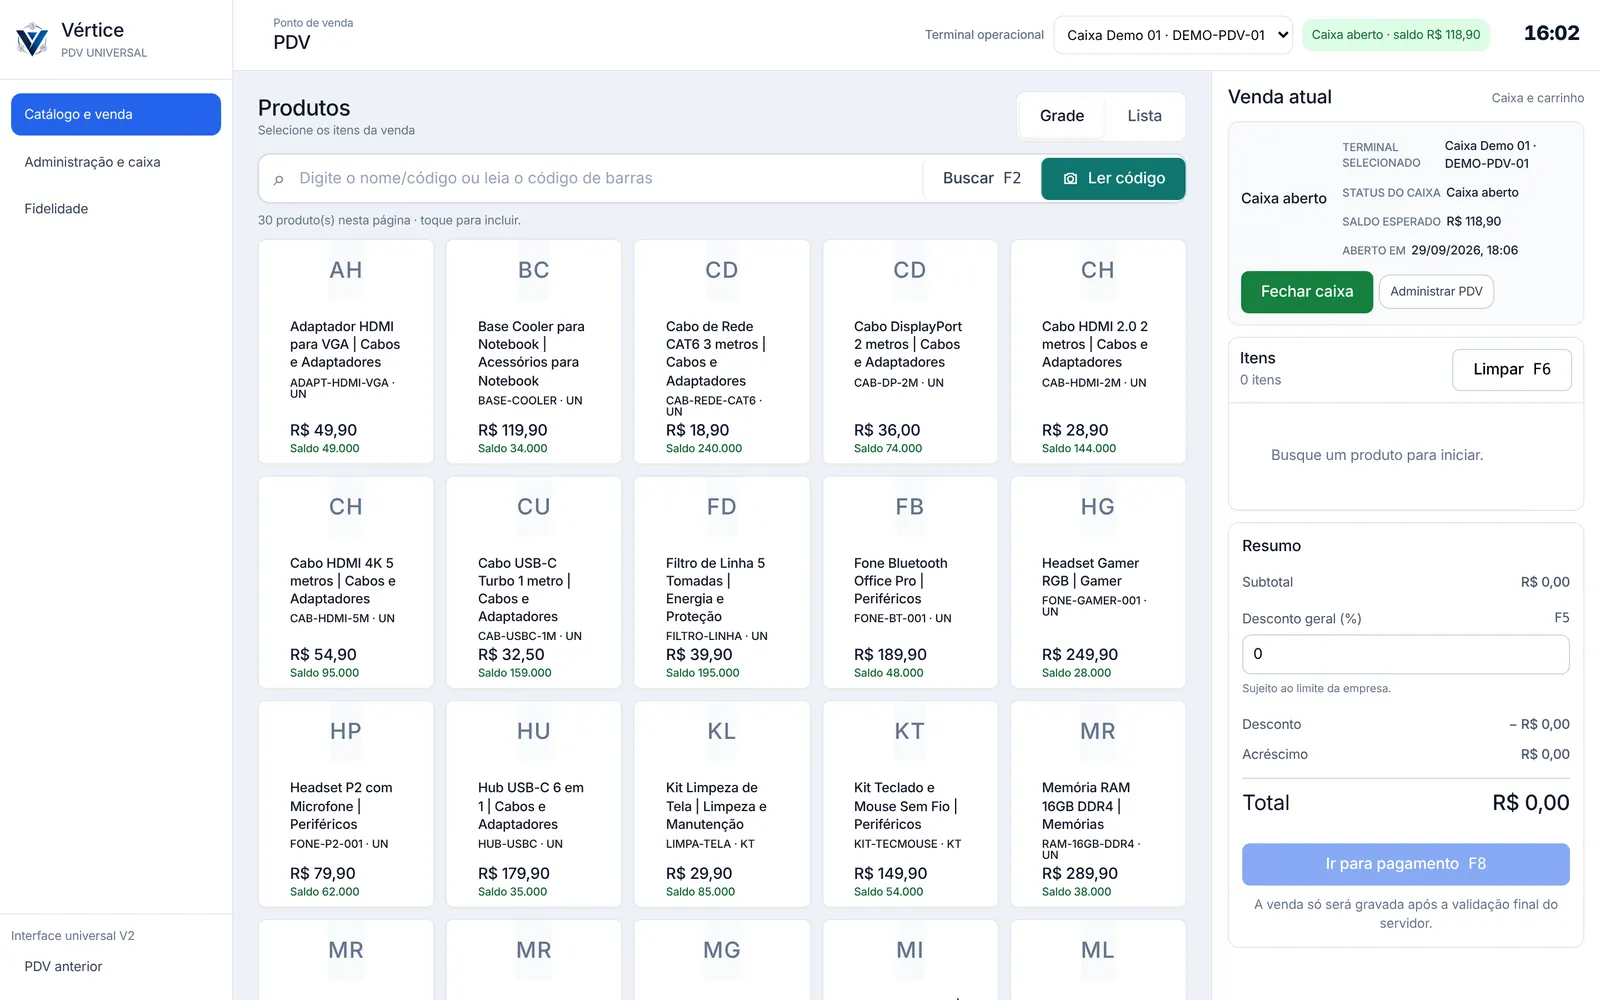Proceed with Ir para pagamento F8

pos(1405,864)
